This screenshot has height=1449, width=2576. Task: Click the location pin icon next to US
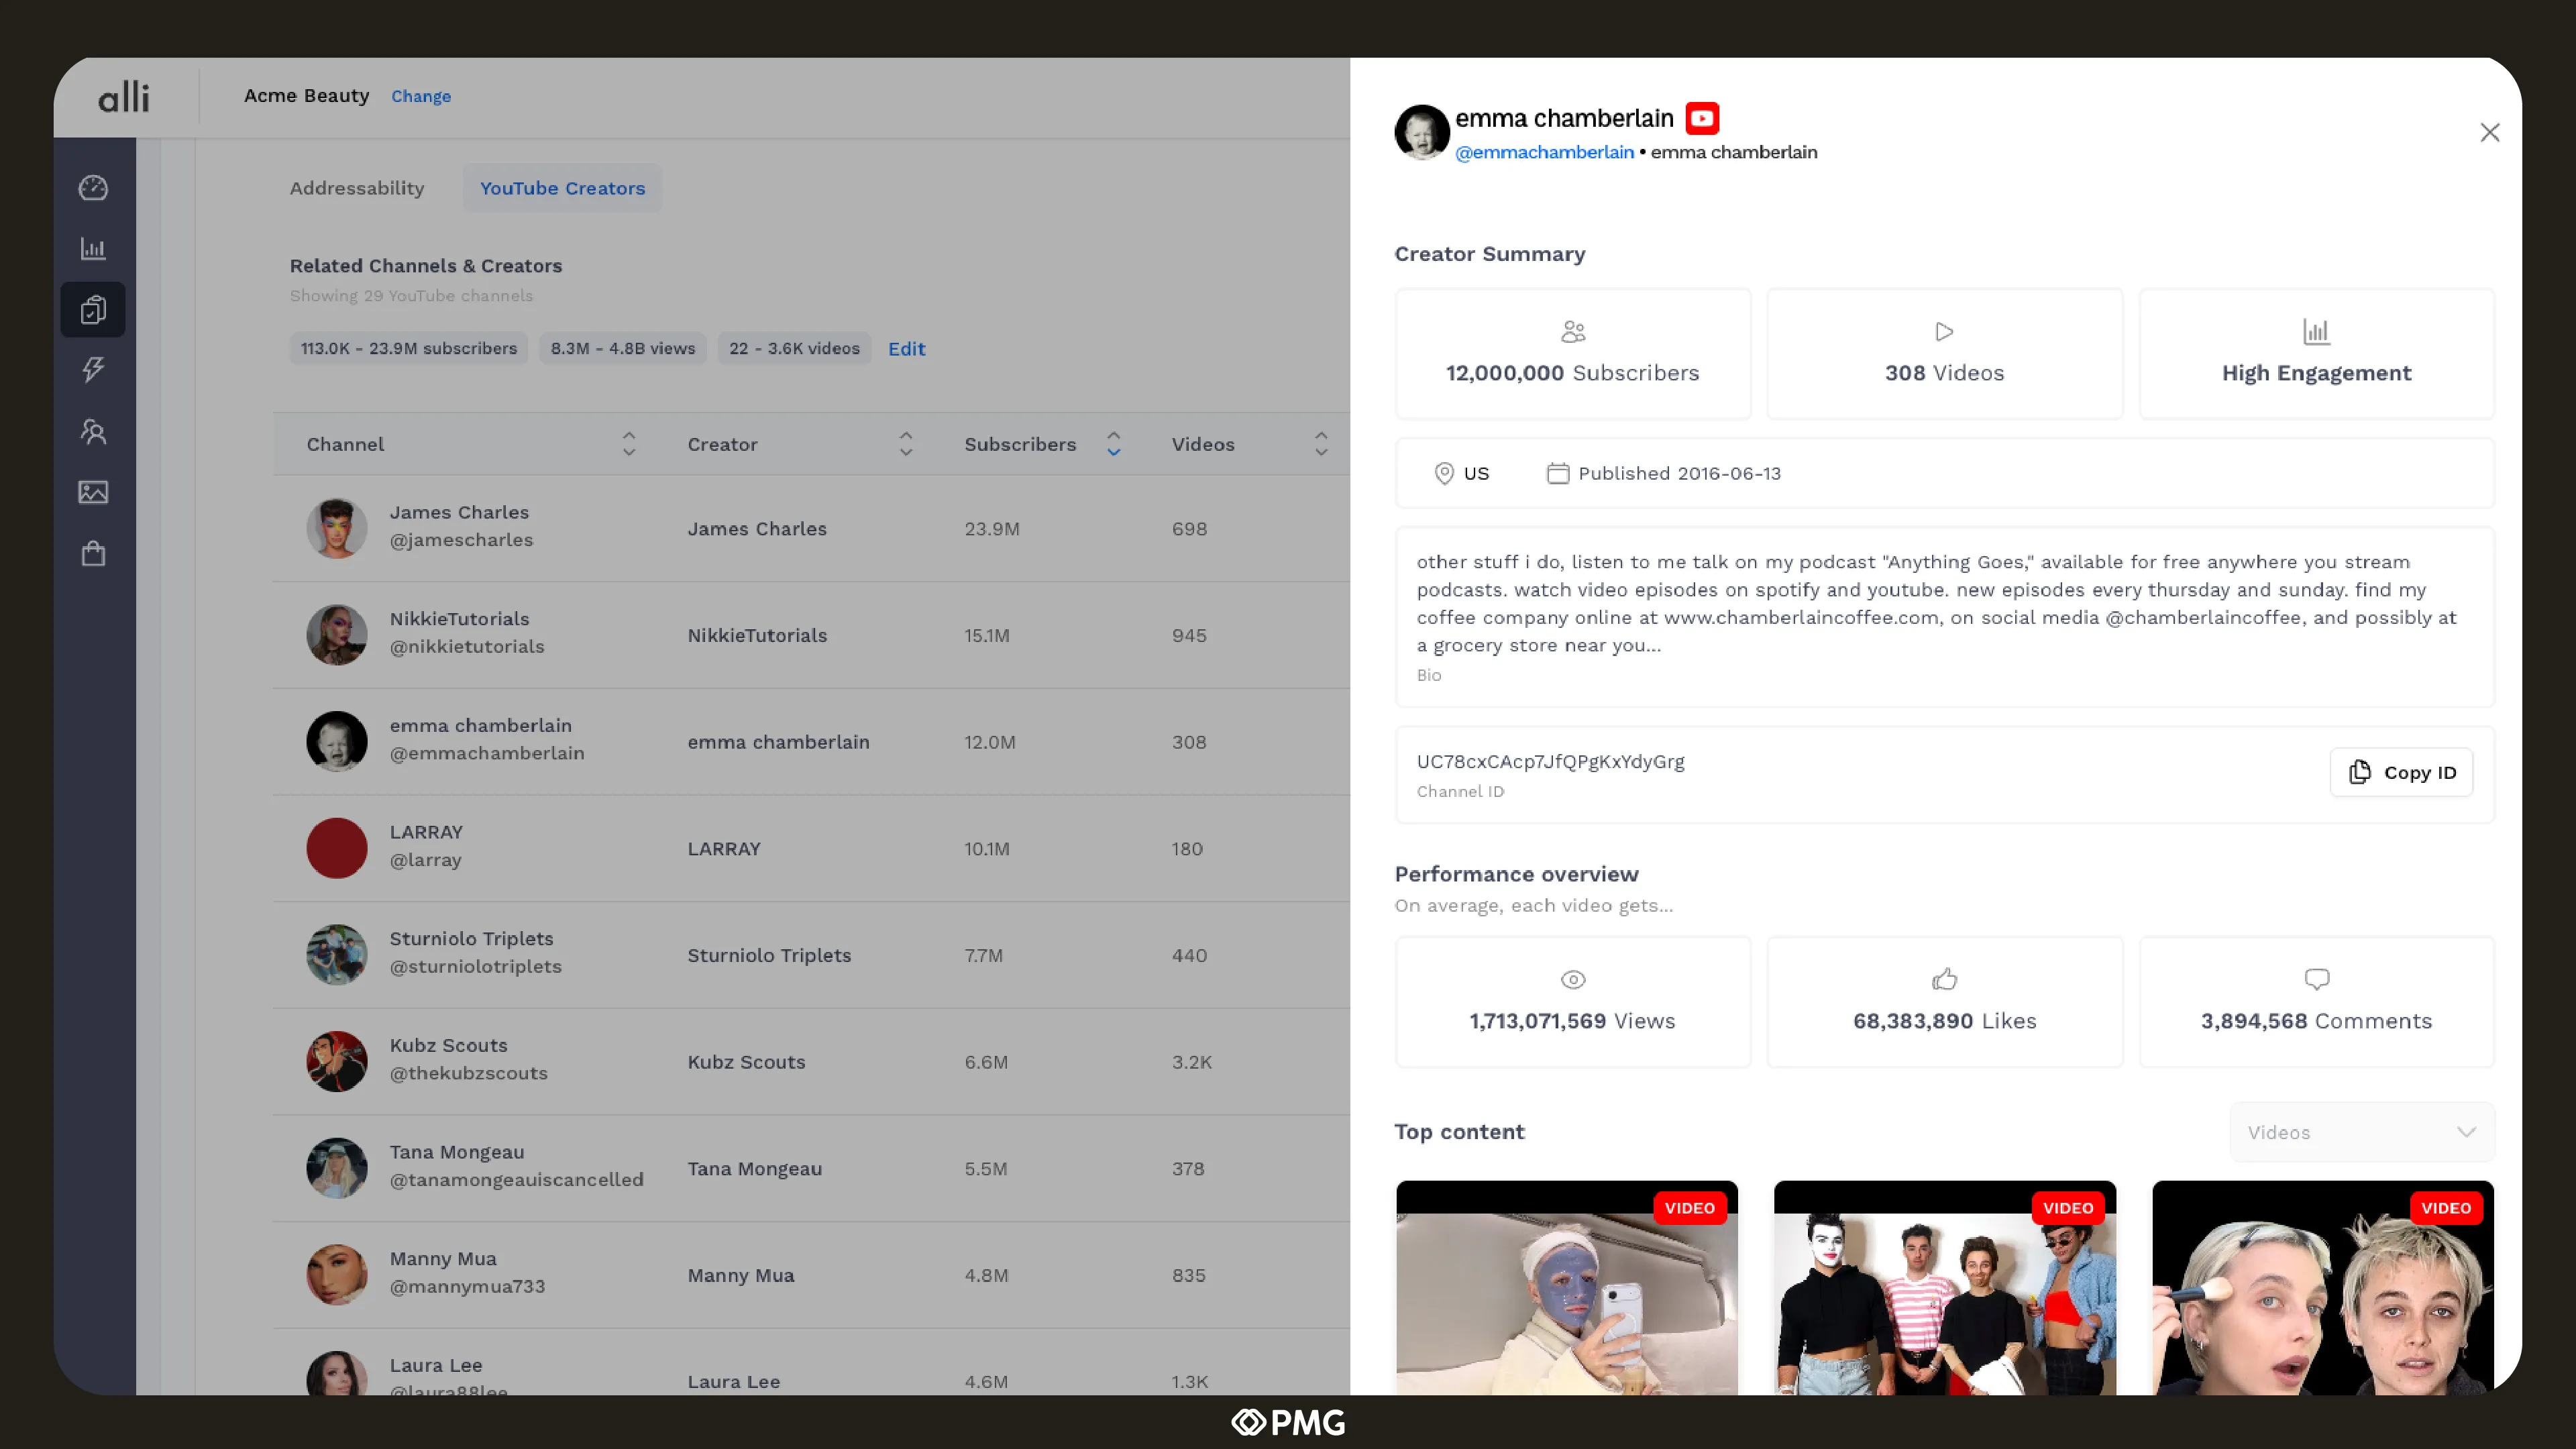click(x=1444, y=473)
